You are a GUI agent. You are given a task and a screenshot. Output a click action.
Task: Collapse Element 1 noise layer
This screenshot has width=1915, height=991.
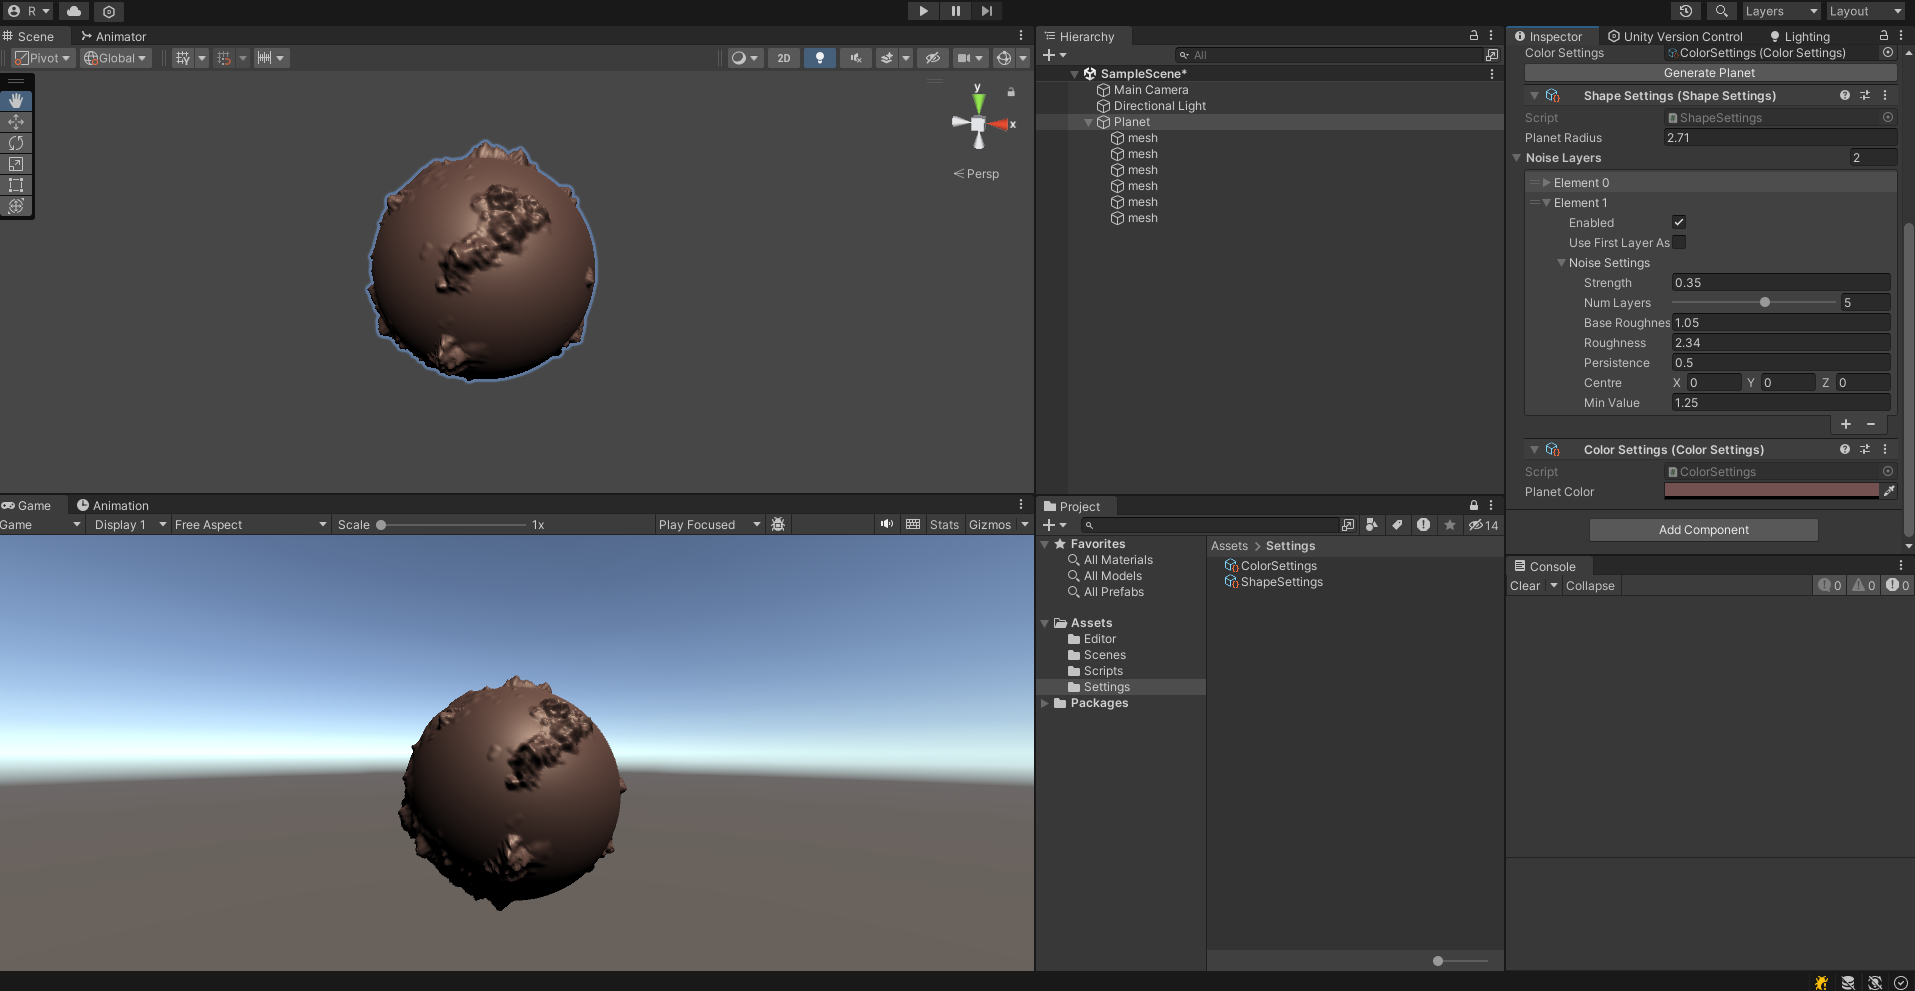[x=1547, y=203]
